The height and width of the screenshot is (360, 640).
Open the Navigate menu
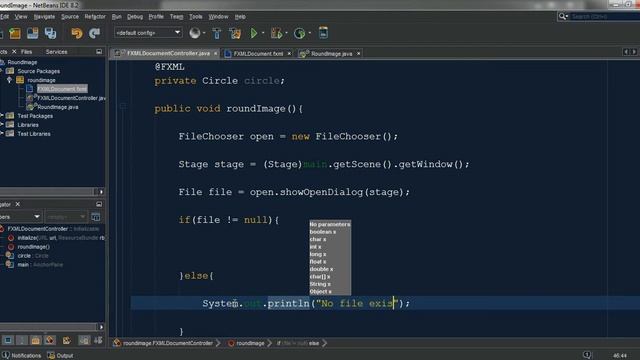44,17
